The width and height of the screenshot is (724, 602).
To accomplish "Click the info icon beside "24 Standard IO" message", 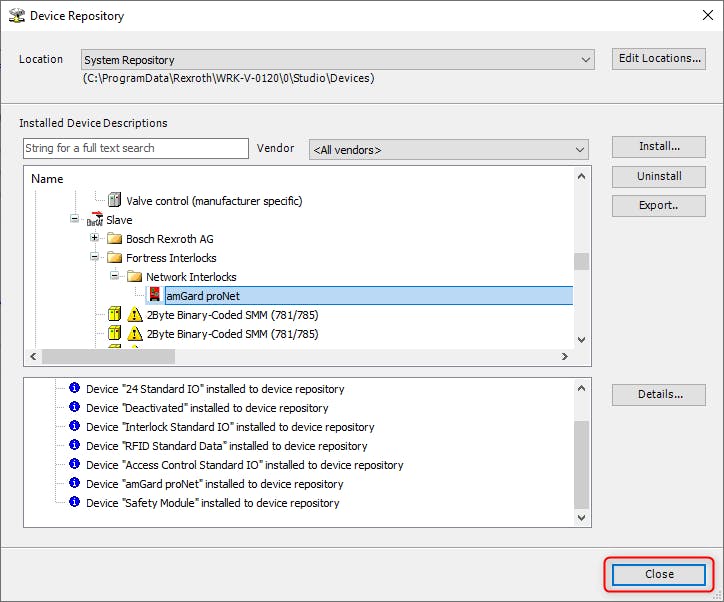I will 74,388.
